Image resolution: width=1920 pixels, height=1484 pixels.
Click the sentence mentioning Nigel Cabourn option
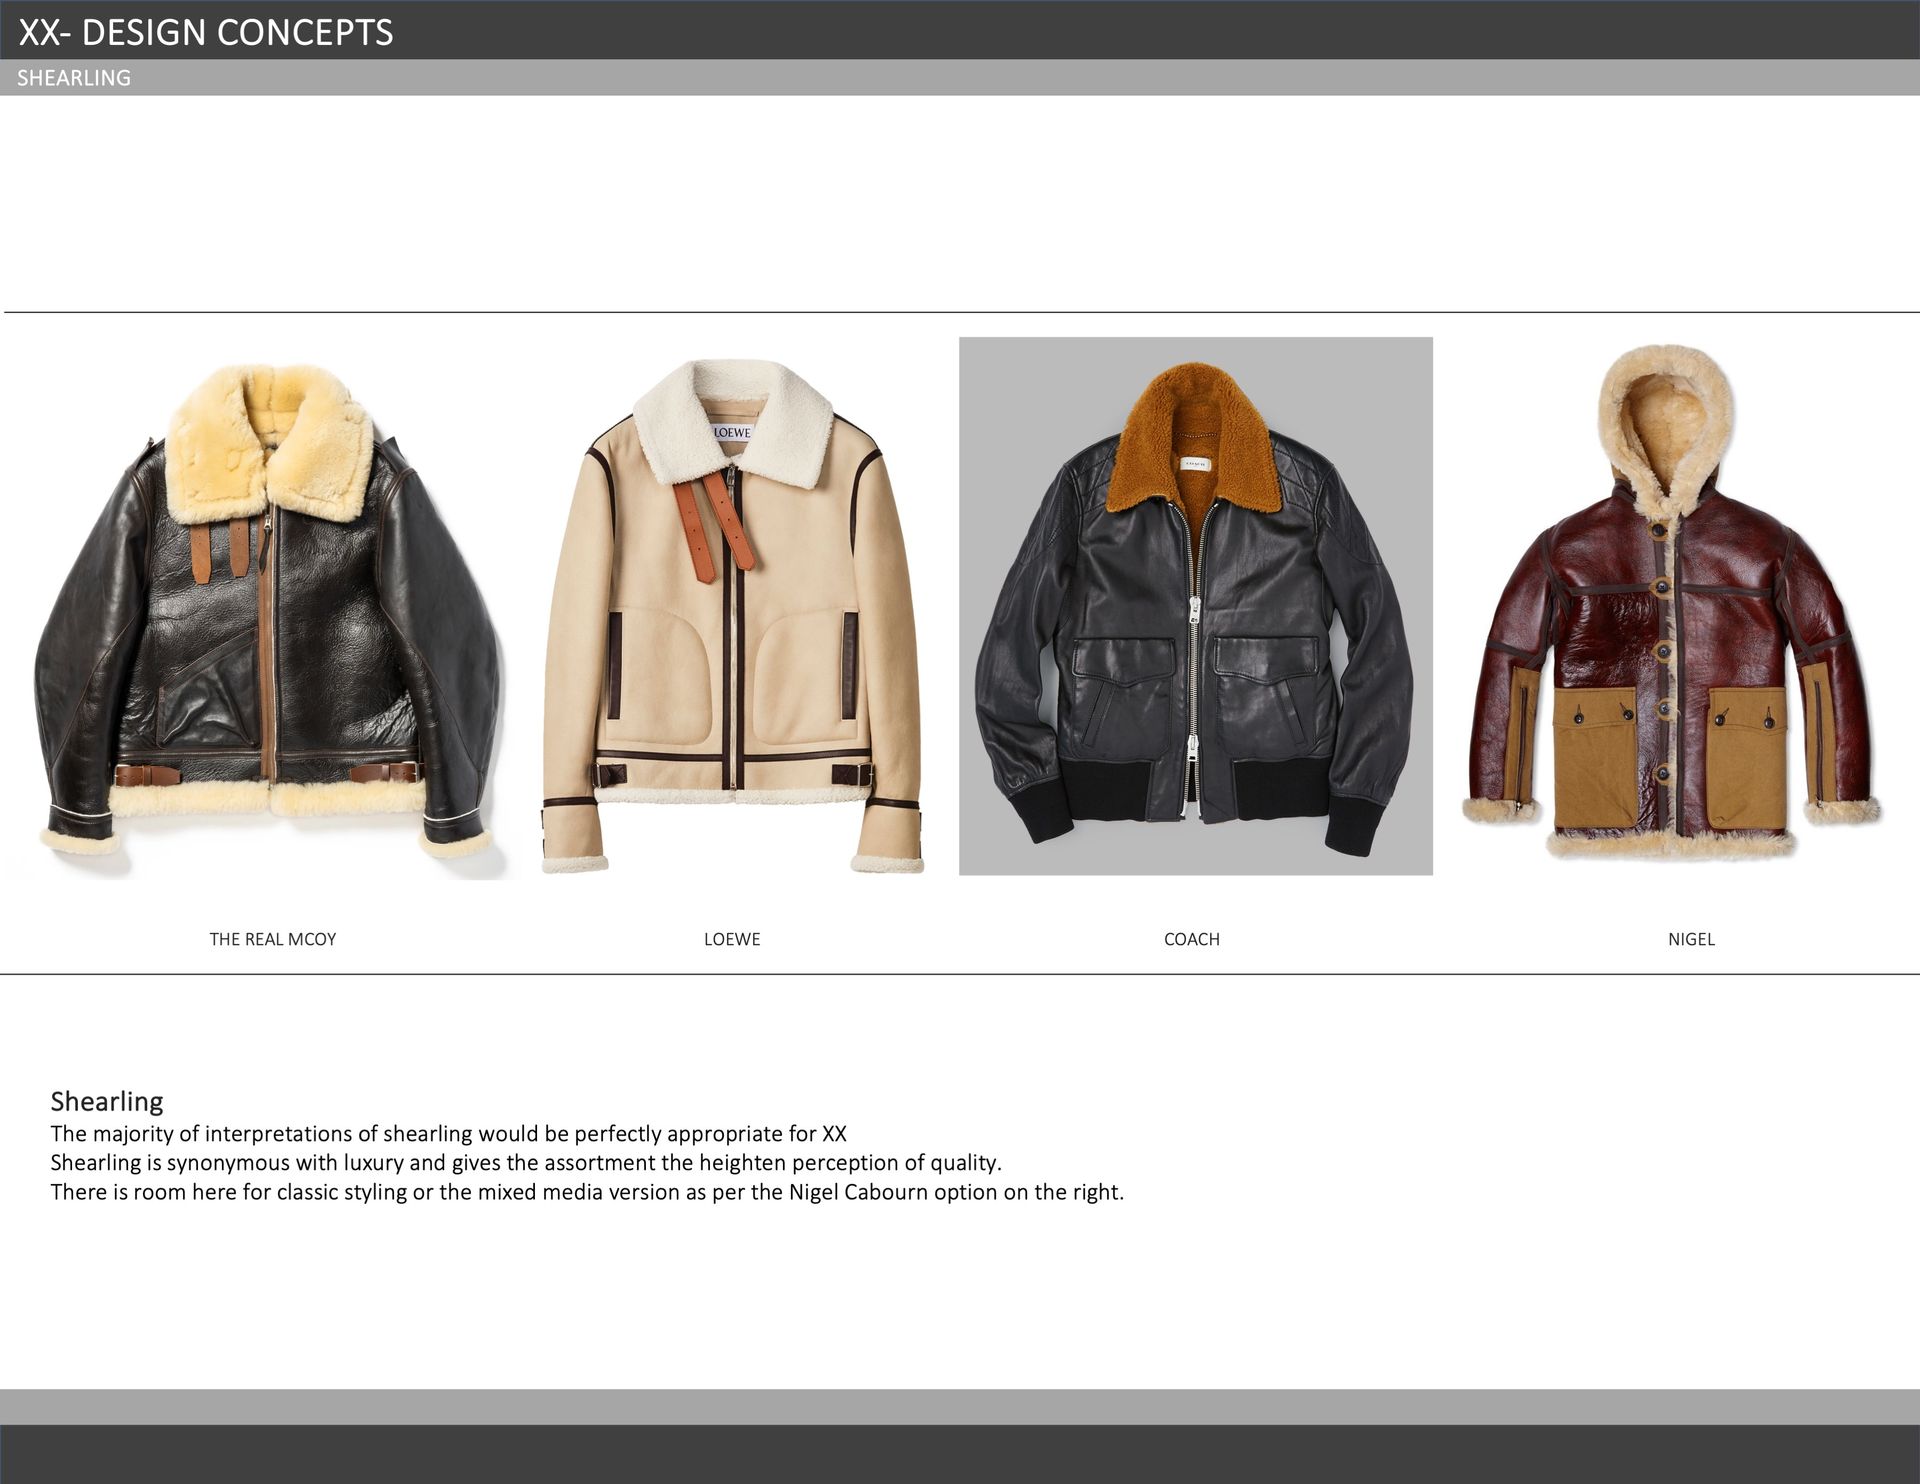point(587,1192)
